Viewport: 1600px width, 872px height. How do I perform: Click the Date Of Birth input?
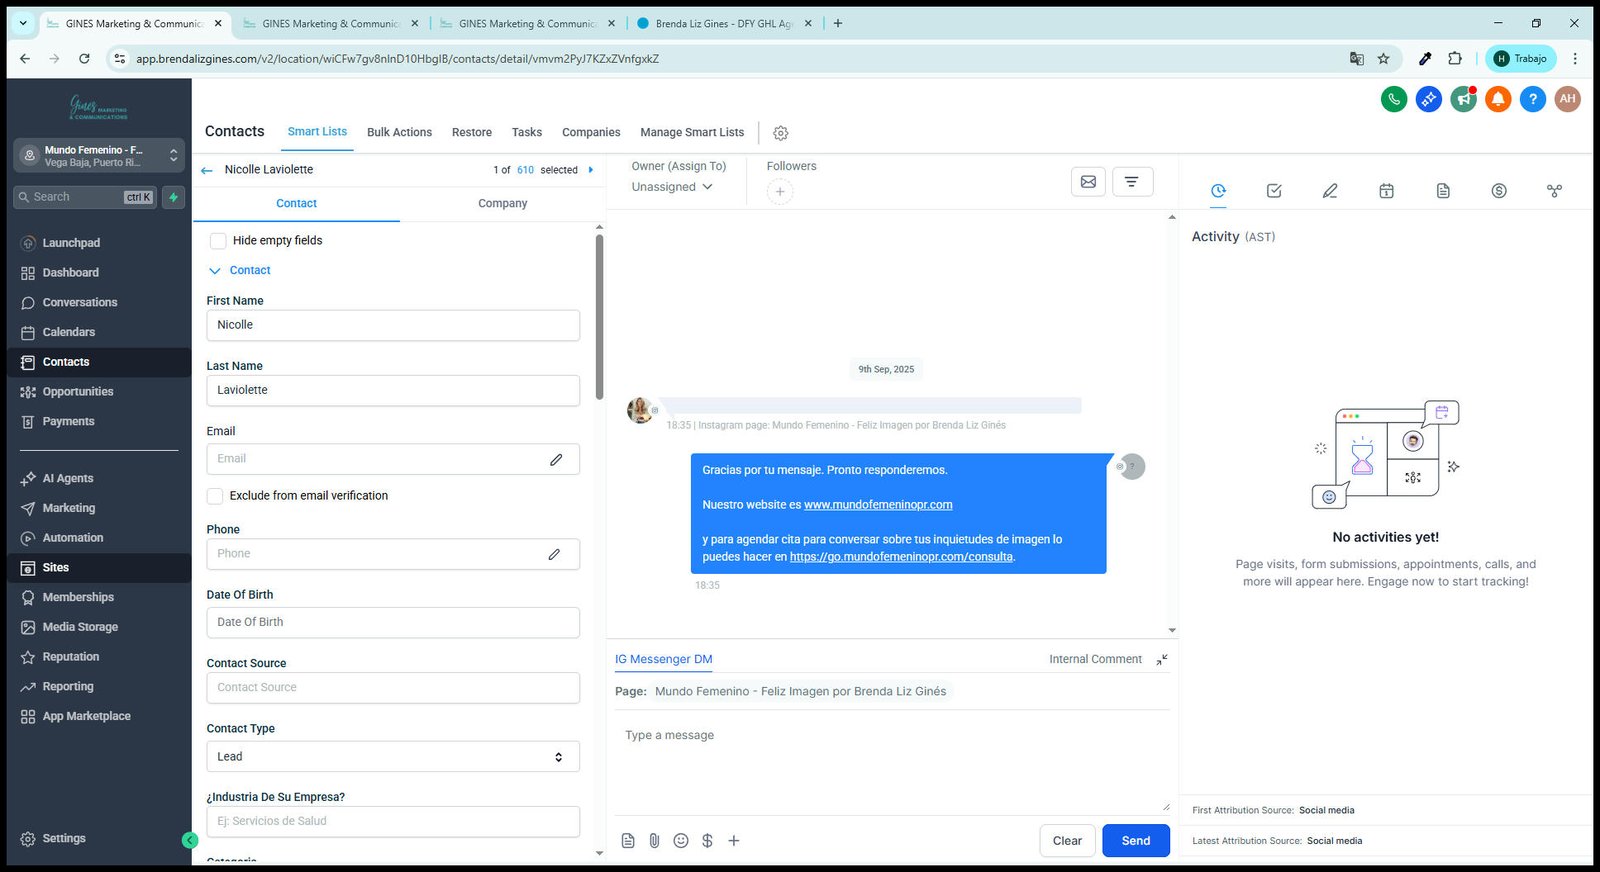pos(393,623)
